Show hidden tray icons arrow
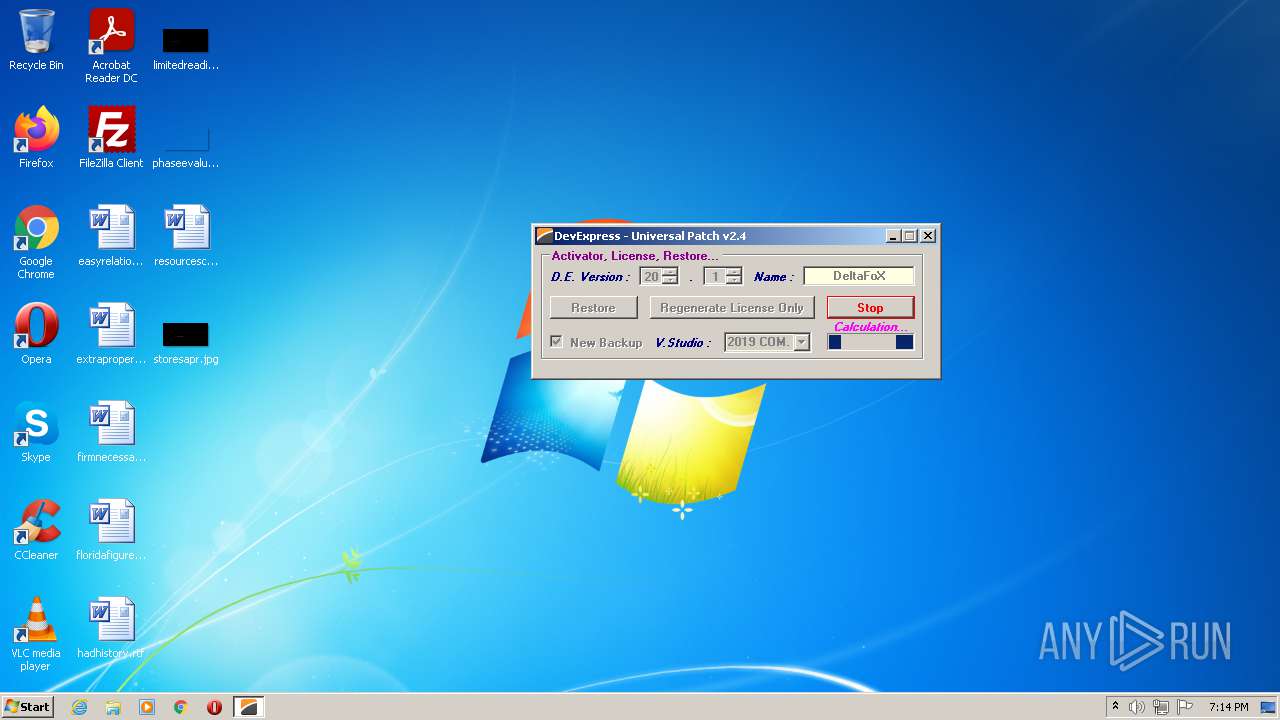1280x720 pixels. 1115,707
